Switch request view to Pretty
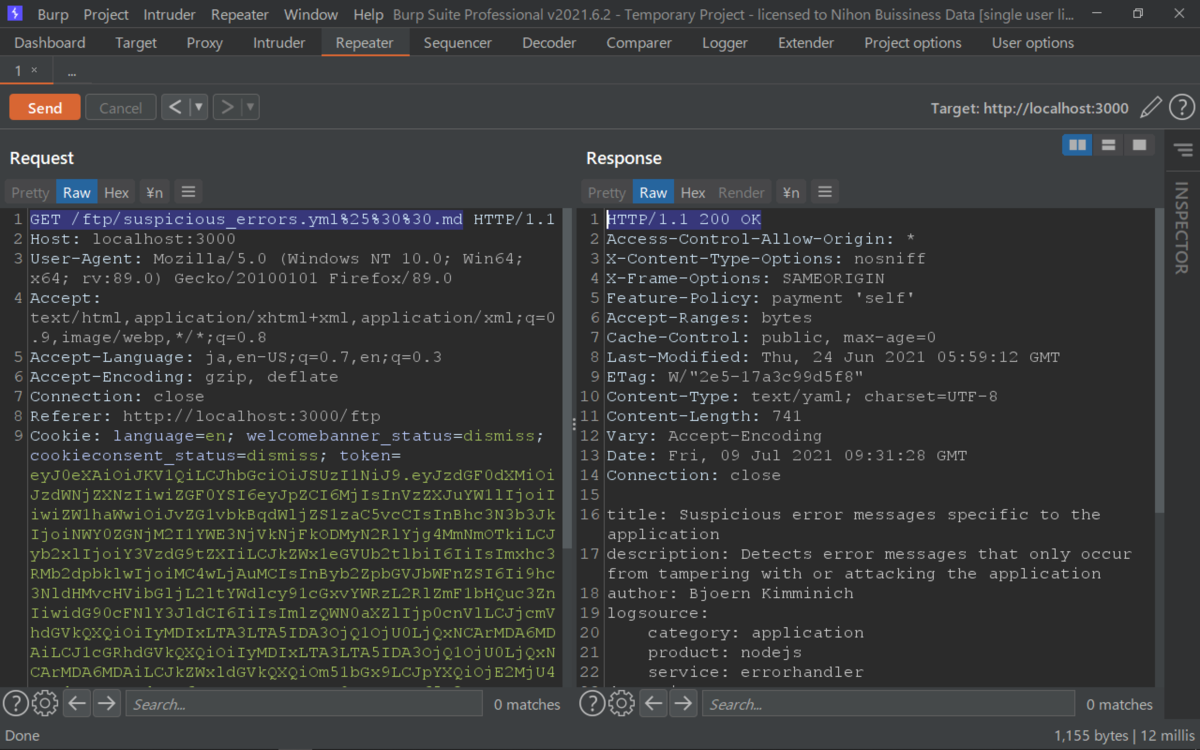The image size is (1200, 750). point(30,192)
